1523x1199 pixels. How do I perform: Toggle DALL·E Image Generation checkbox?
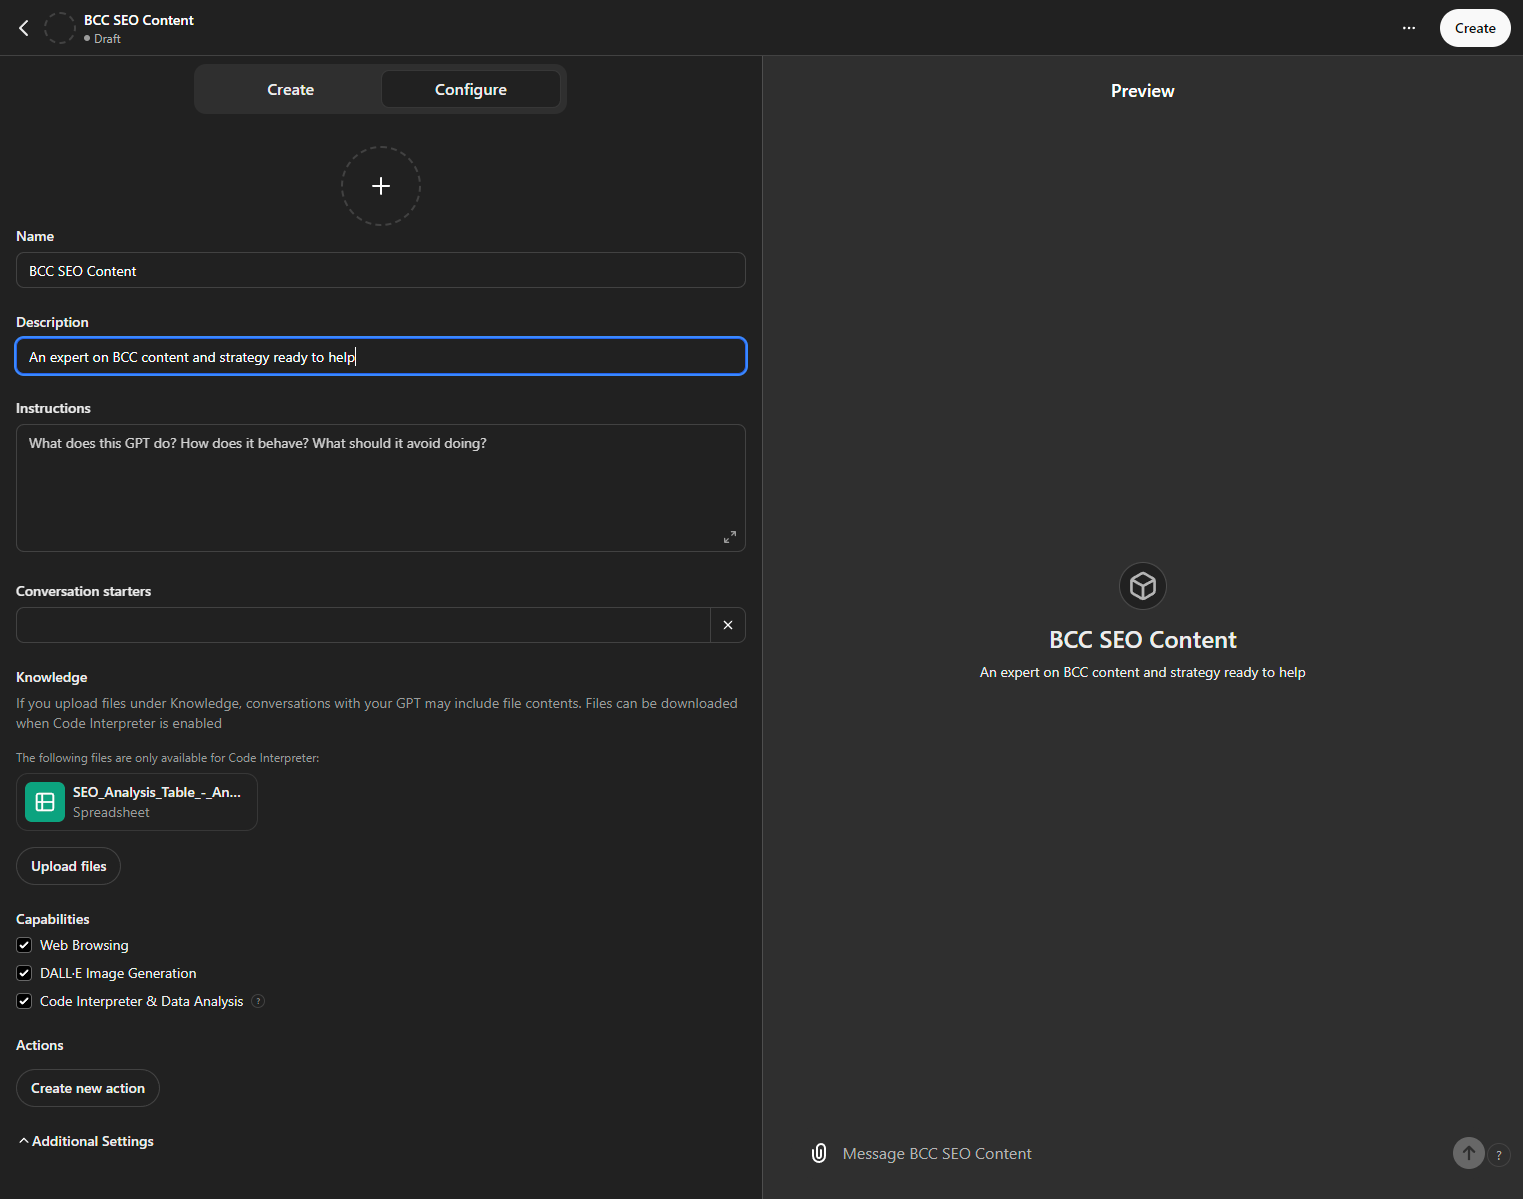24,973
